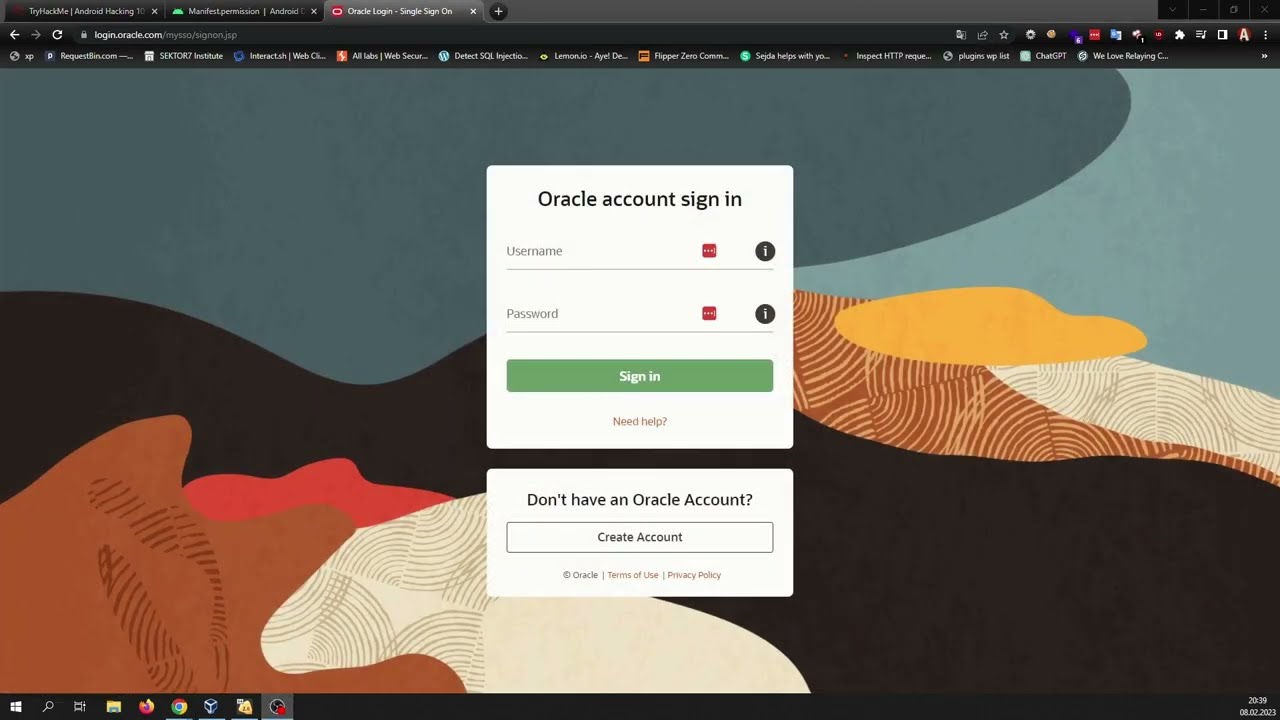Click the Username info icon
The height and width of the screenshot is (720, 1280).
click(x=765, y=251)
